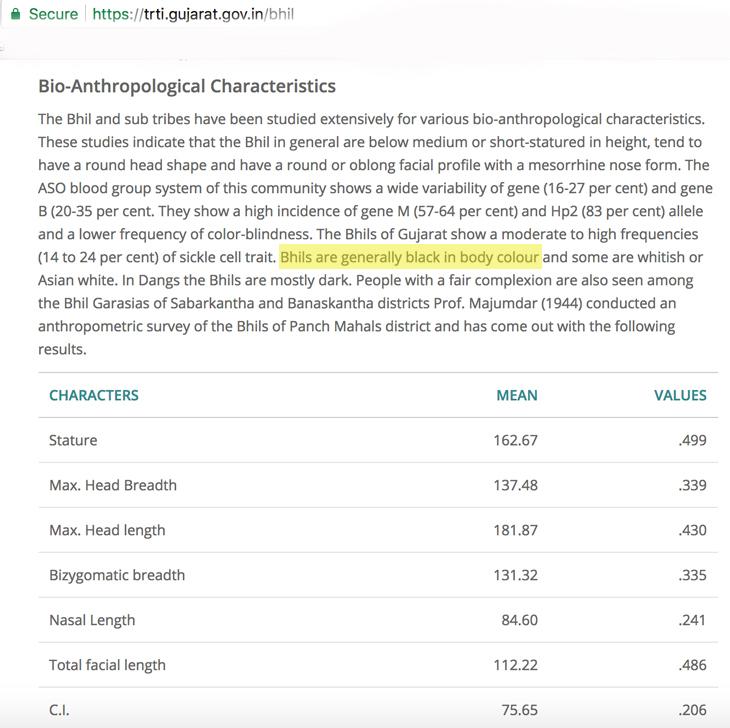Image resolution: width=730 pixels, height=728 pixels.
Task: Click the Secure label in address bar
Action: coord(53,14)
